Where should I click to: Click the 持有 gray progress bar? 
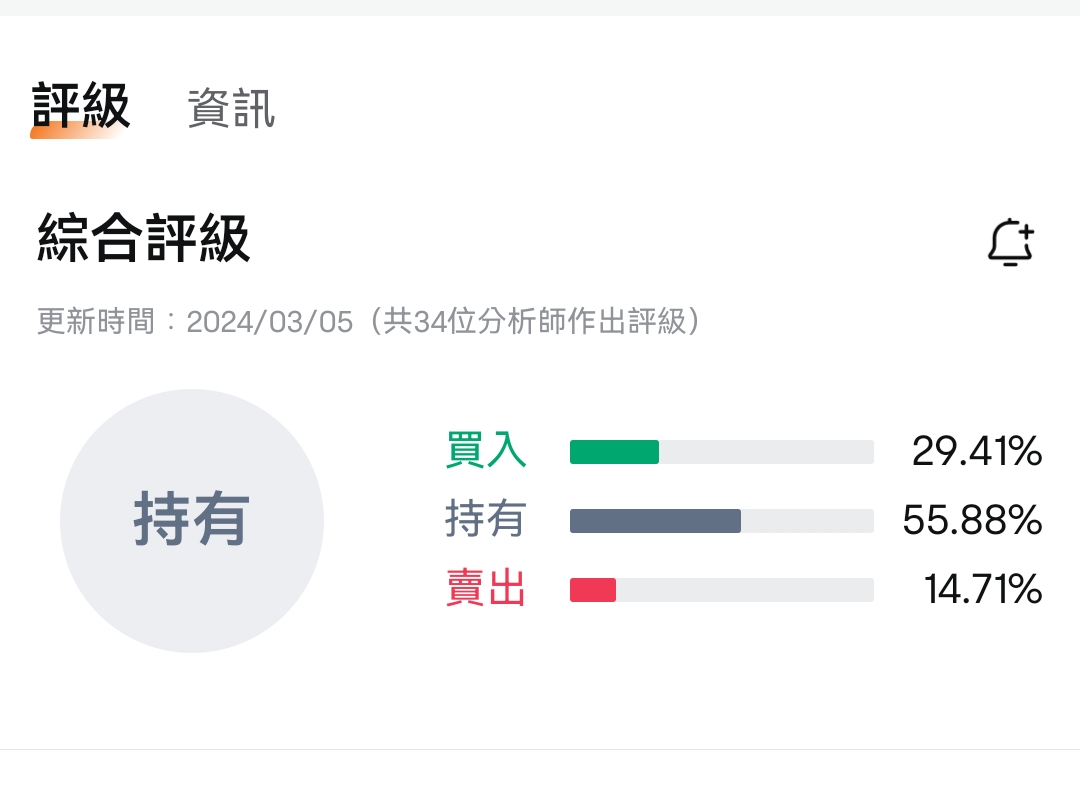[x=654, y=521]
